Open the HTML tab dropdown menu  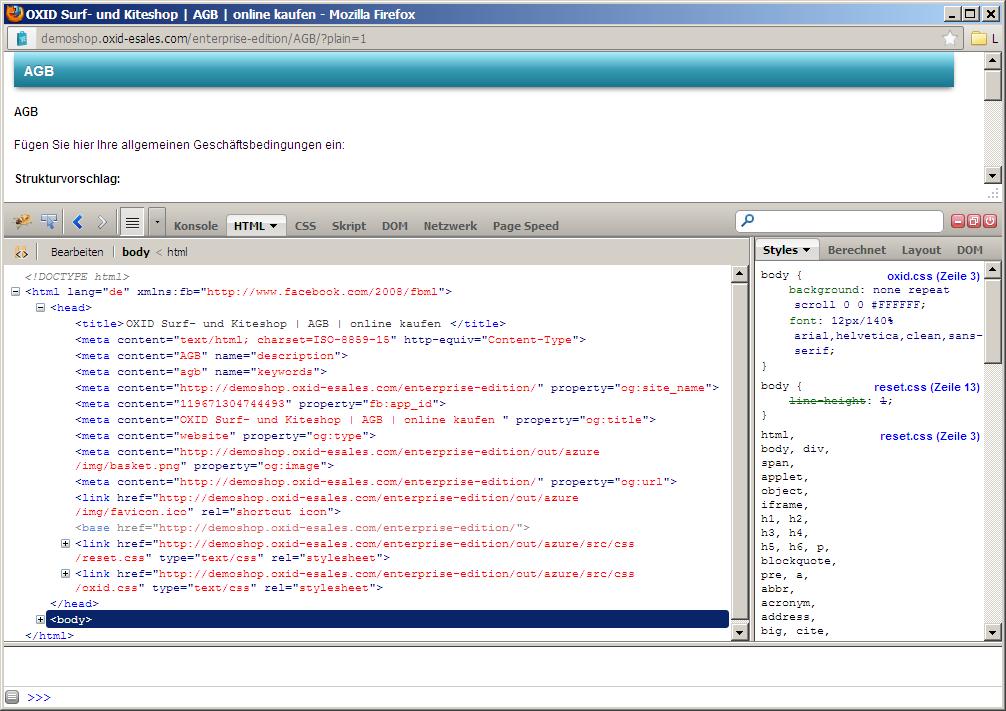(272, 226)
